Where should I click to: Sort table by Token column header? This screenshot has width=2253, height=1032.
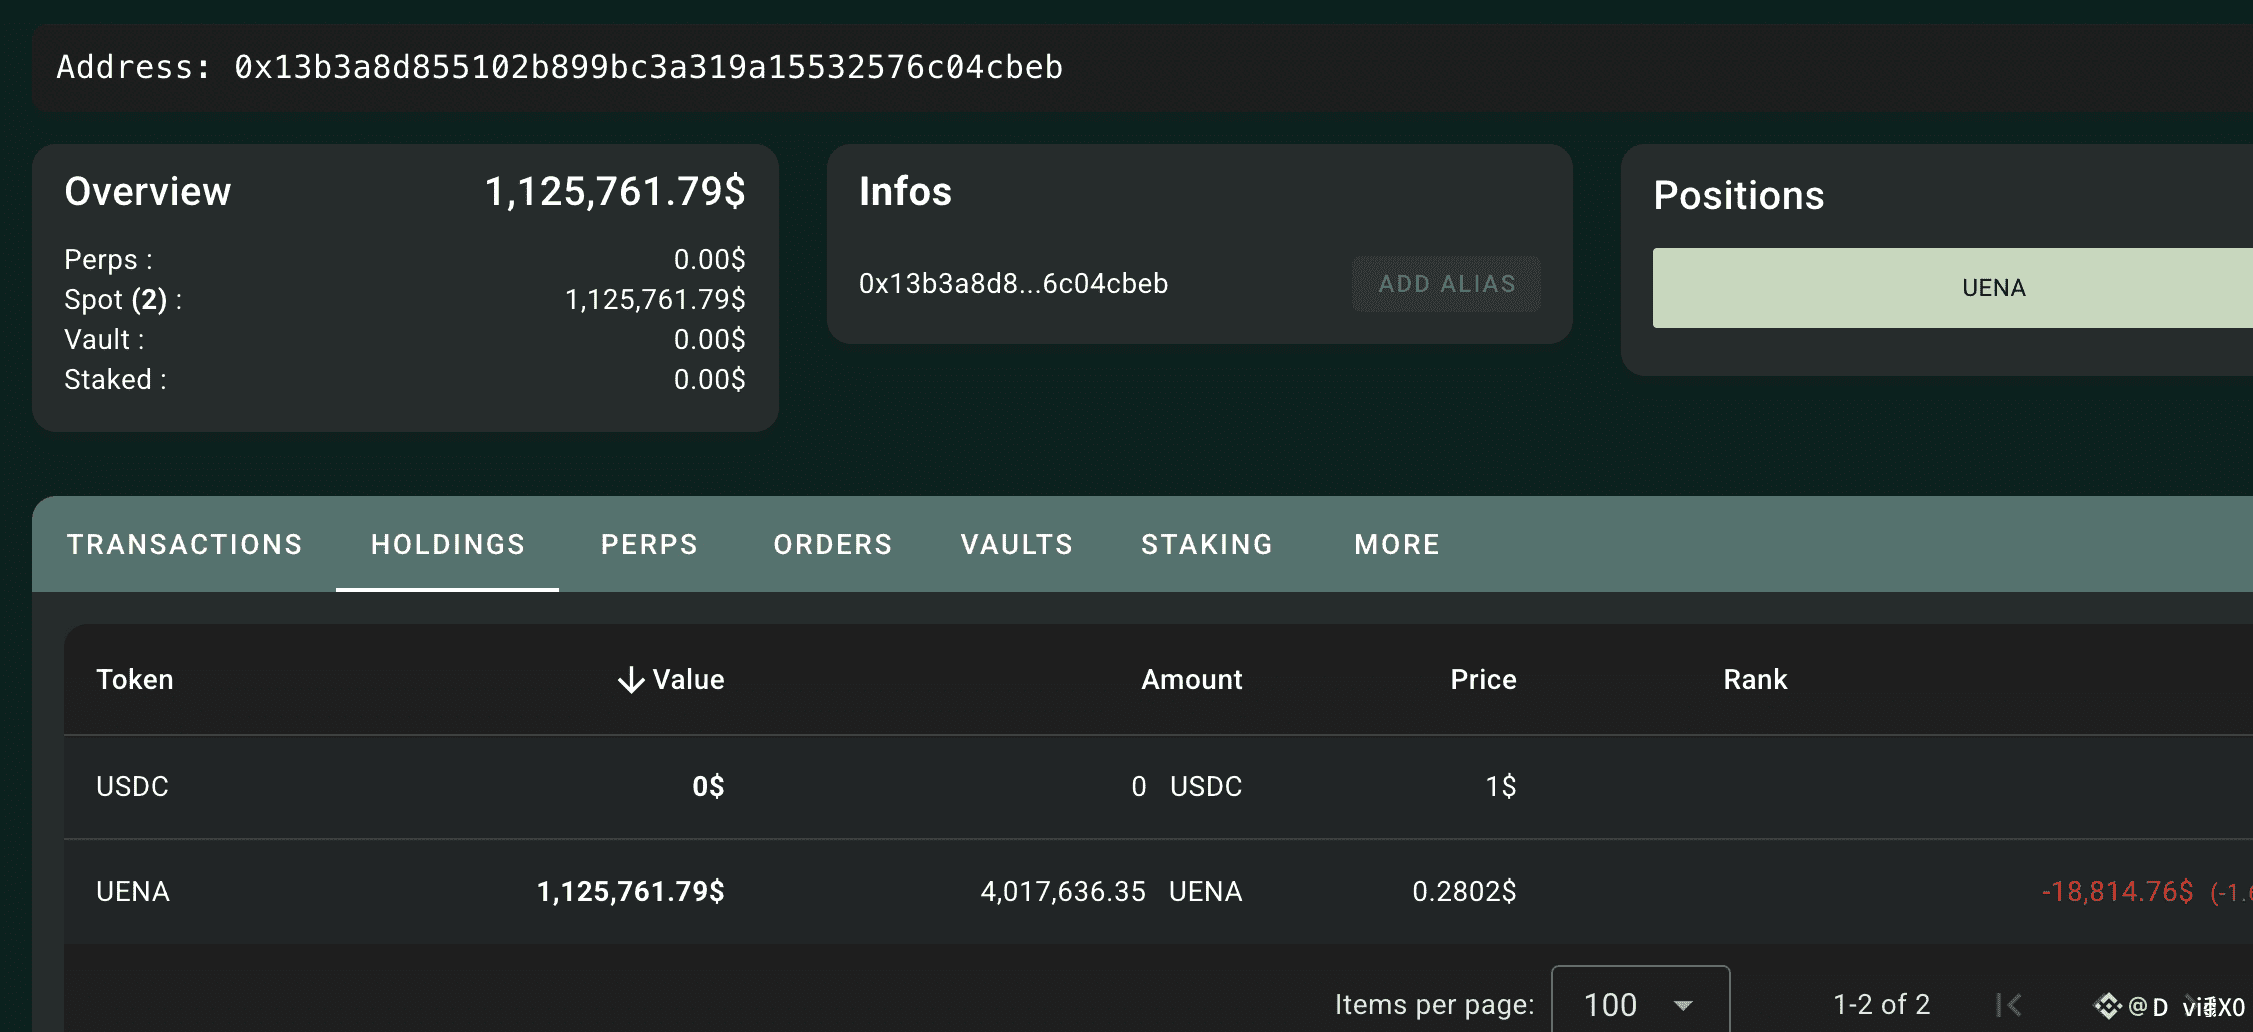tap(135, 680)
